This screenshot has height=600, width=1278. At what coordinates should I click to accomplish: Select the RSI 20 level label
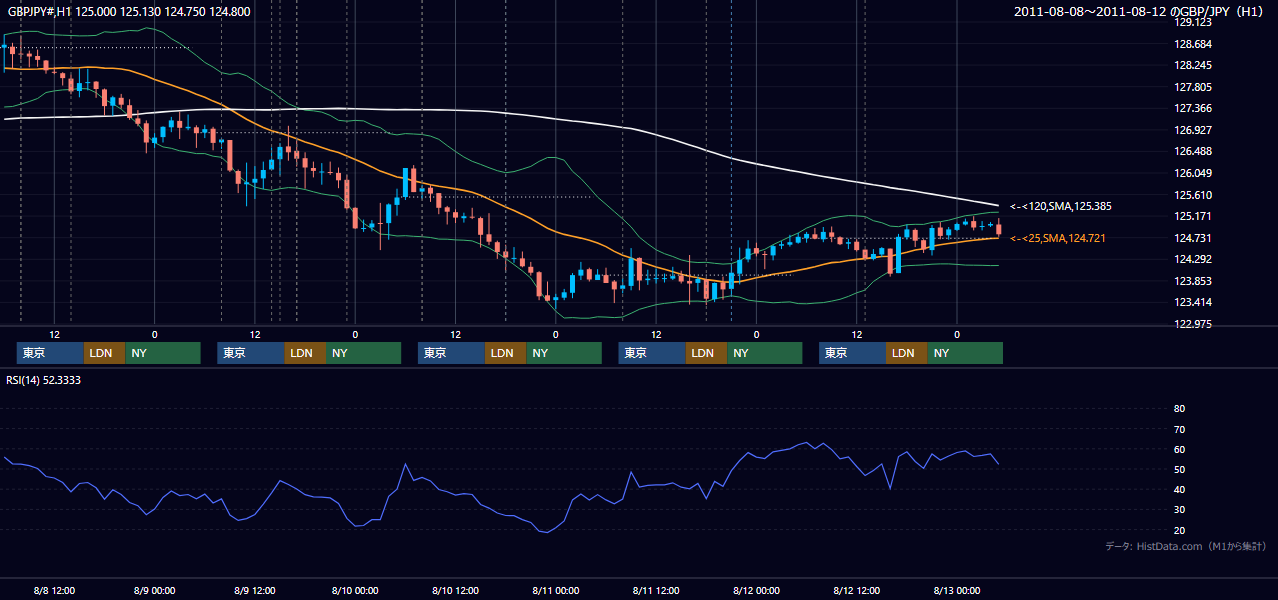[1179, 530]
